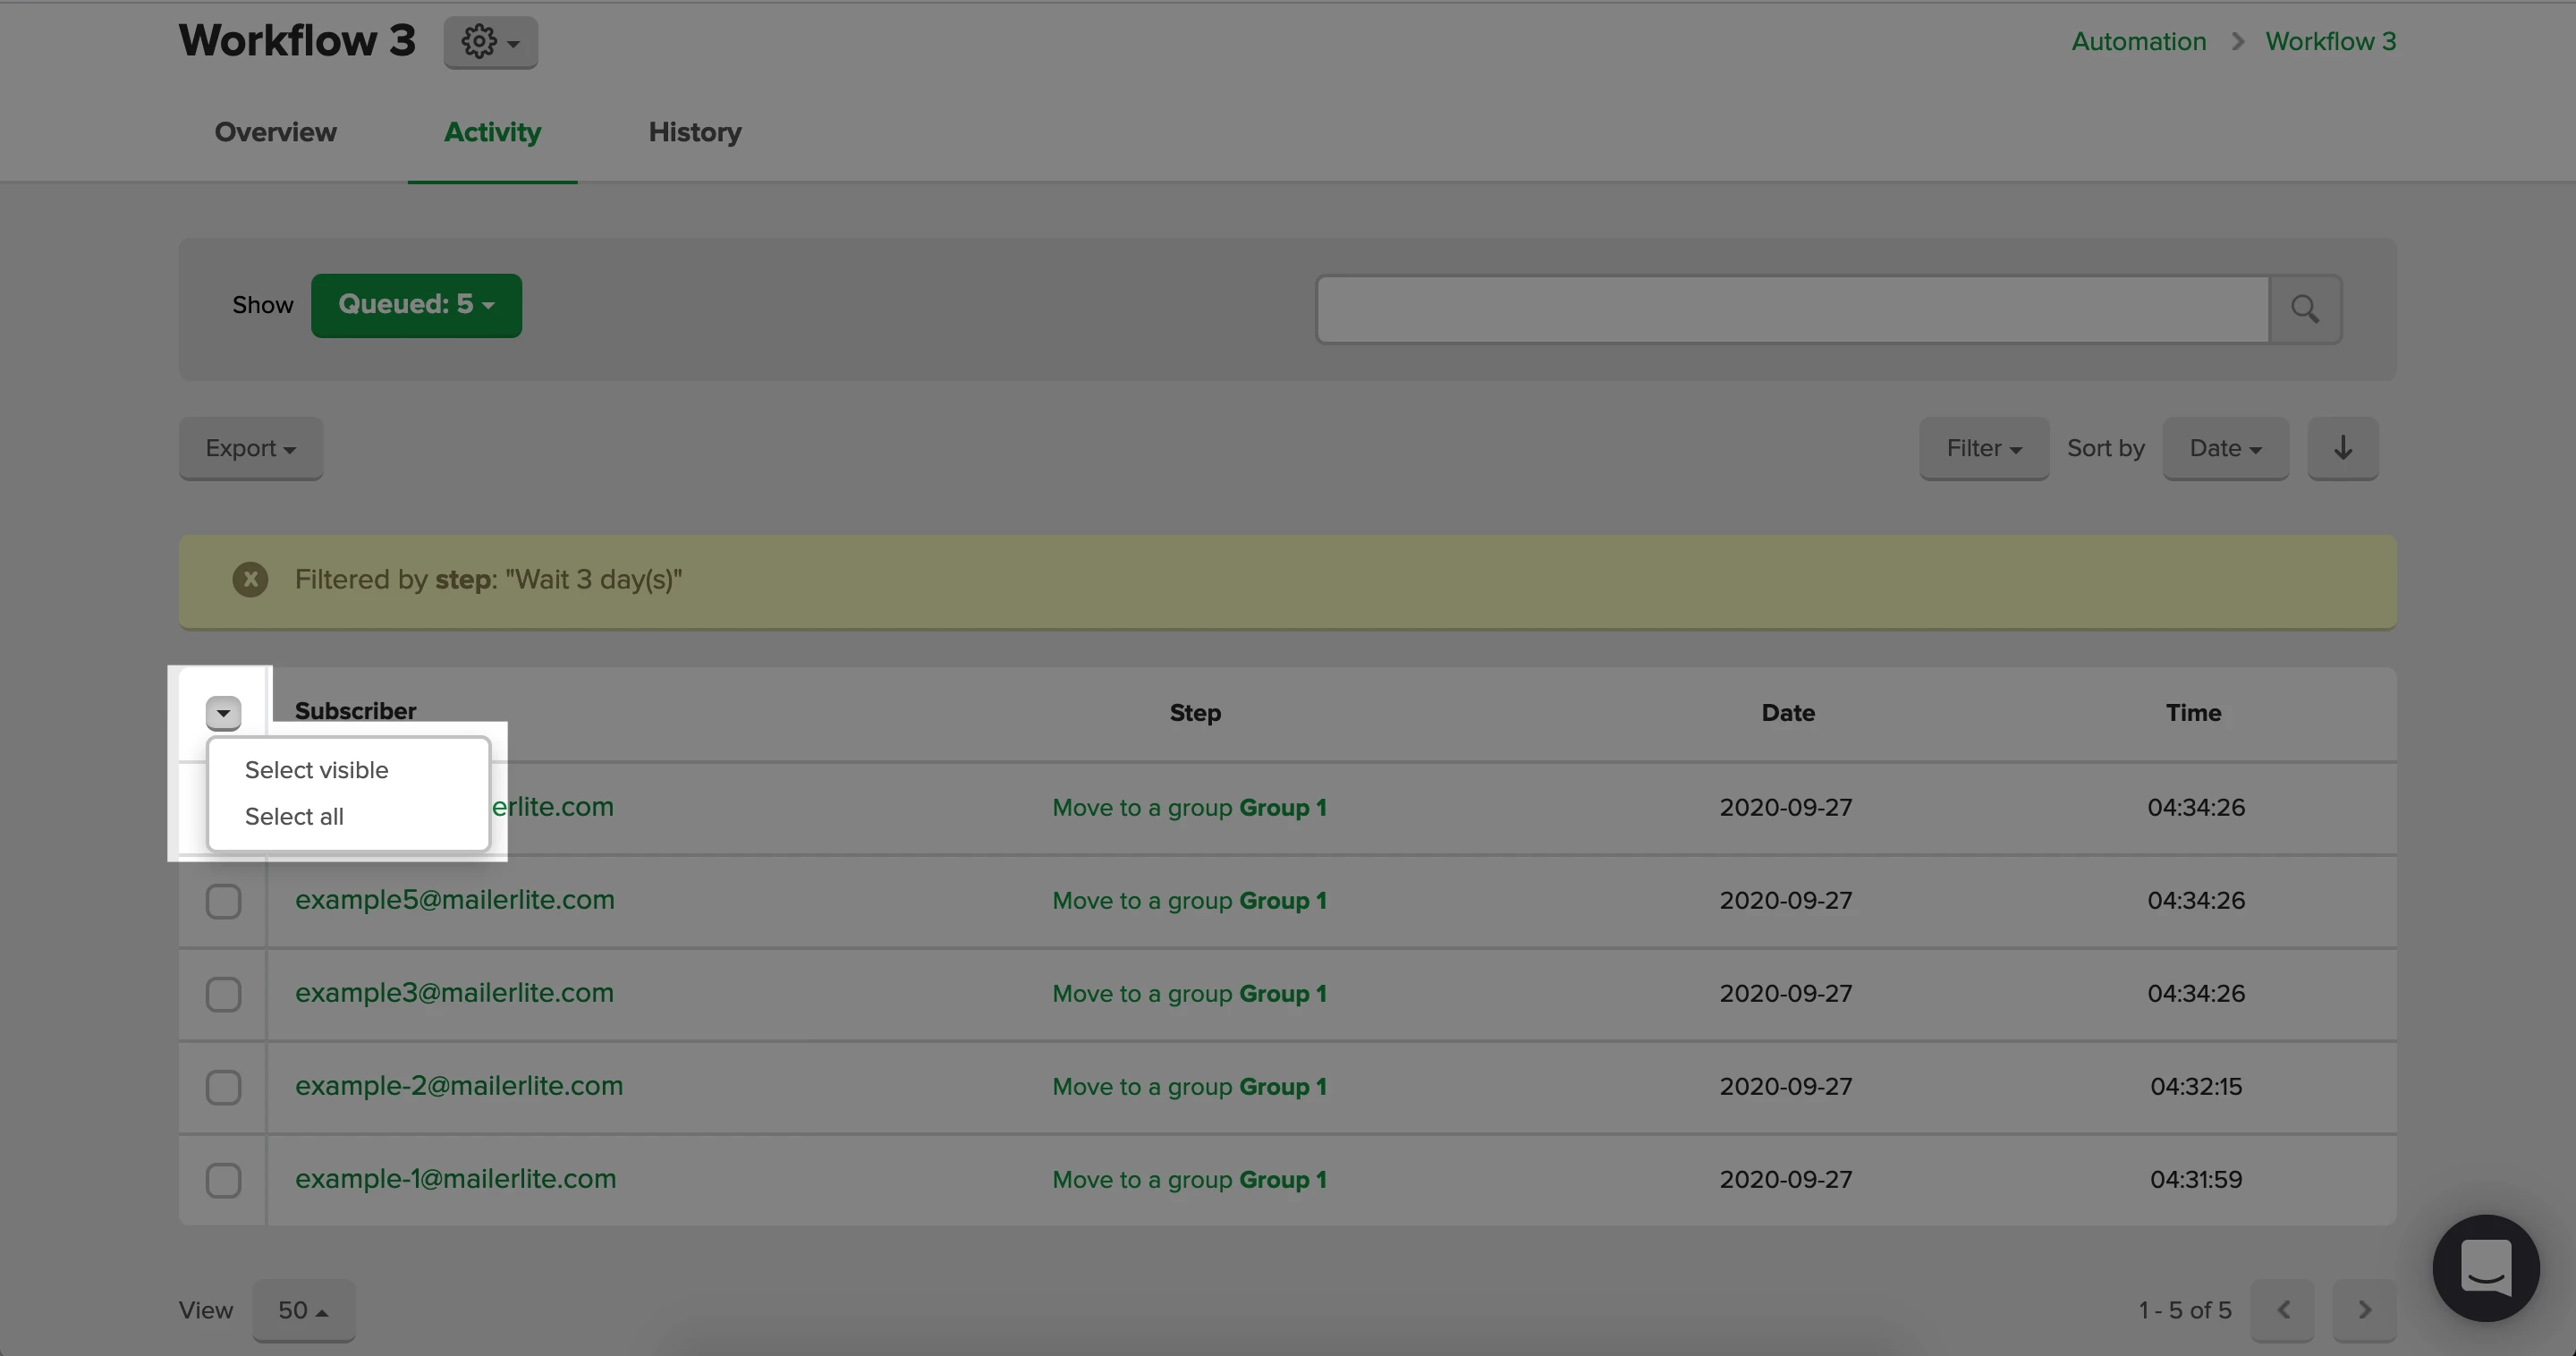This screenshot has width=2576, height=1356.
Task: Go to next page arrow
Action: click(2364, 1310)
